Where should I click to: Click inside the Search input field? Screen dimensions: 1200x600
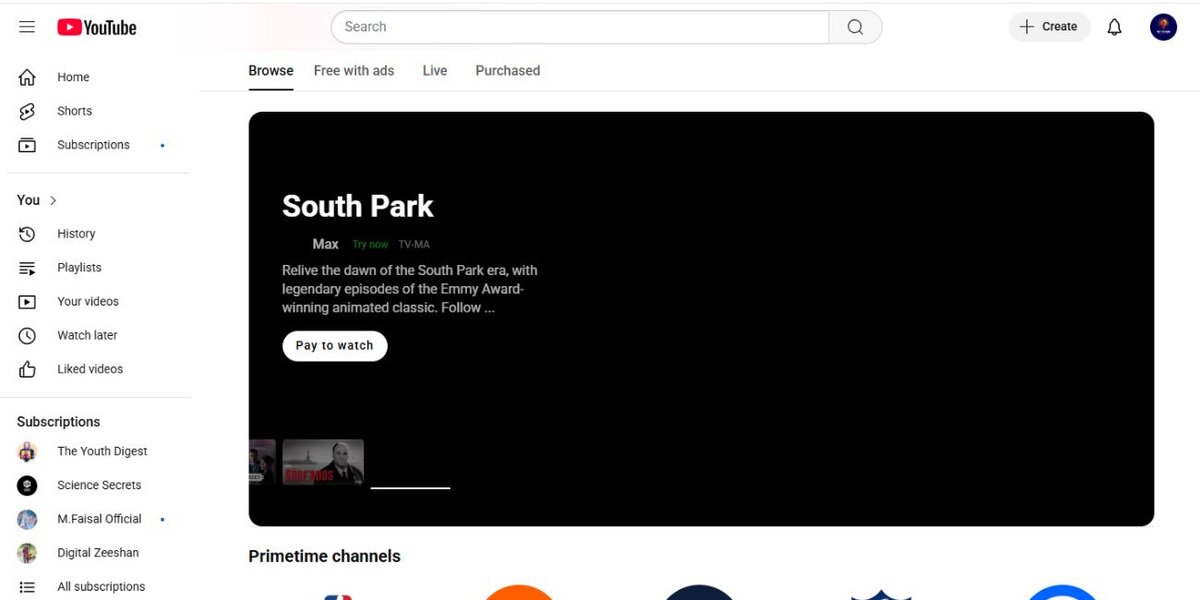pyautogui.click(x=580, y=27)
